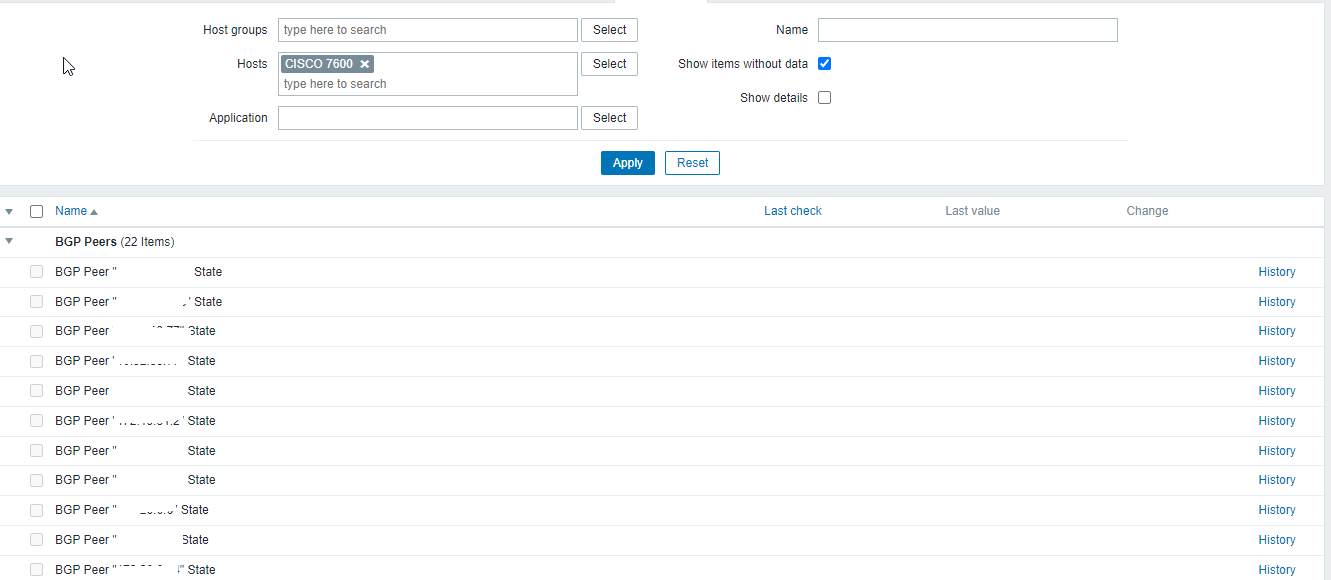Open Select dialog for Host groups
Image resolution: width=1331 pixels, height=580 pixels.
(x=609, y=30)
